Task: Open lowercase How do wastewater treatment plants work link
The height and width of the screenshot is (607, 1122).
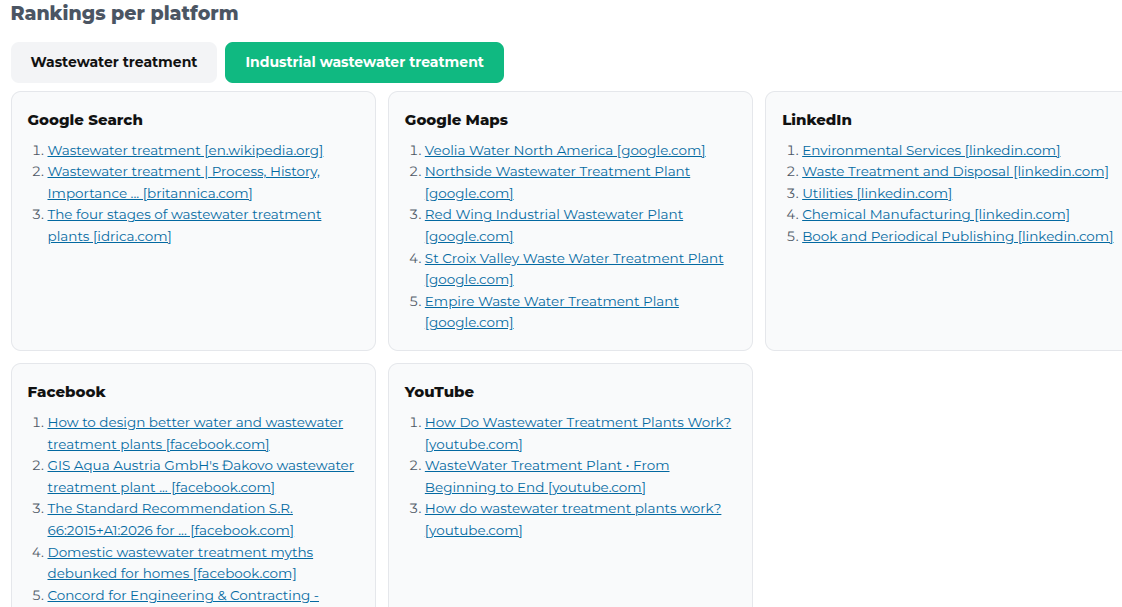Action: (573, 519)
